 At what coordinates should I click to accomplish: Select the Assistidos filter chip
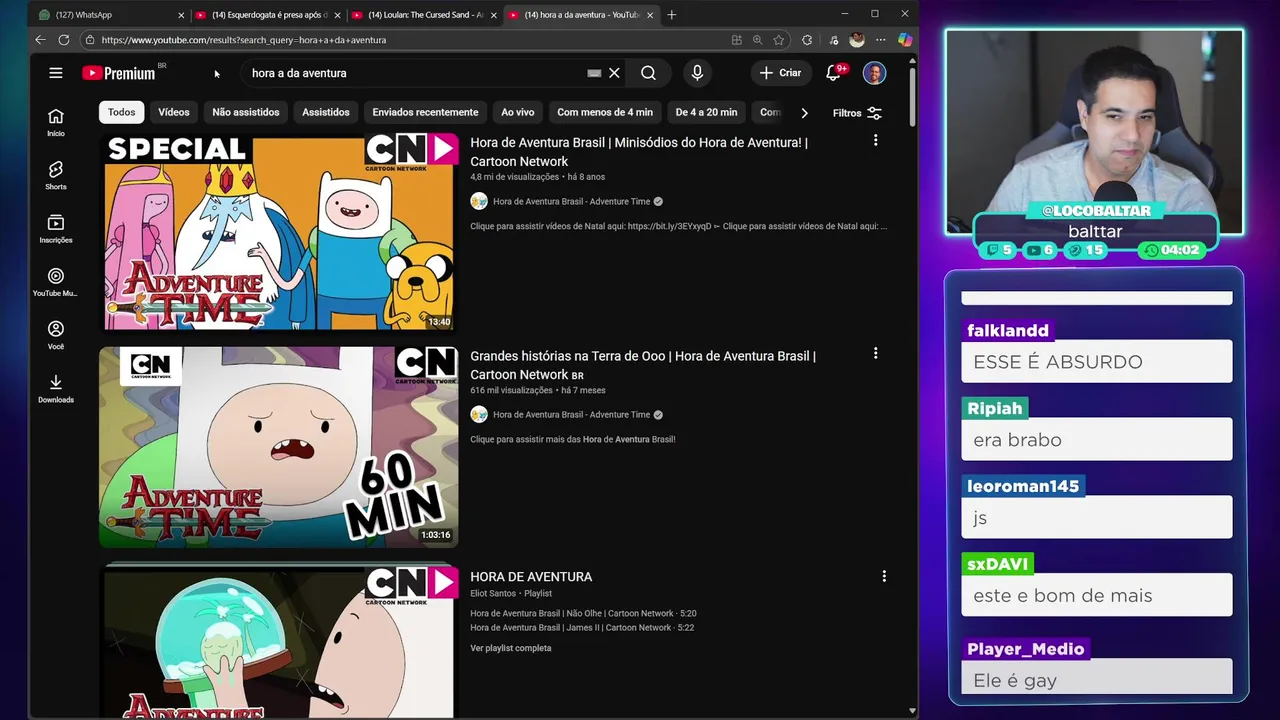(x=326, y=112)
